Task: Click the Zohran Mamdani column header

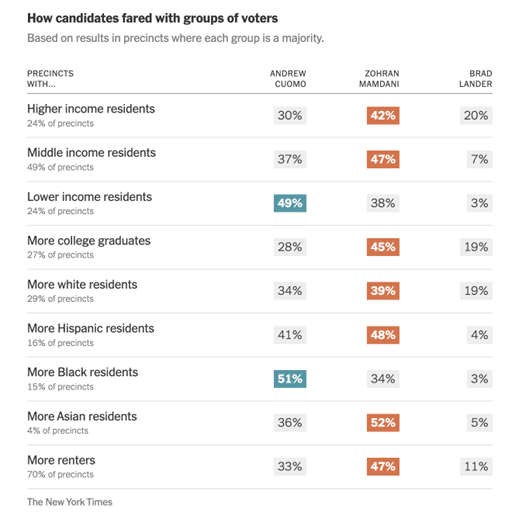Action: point(379,79)
